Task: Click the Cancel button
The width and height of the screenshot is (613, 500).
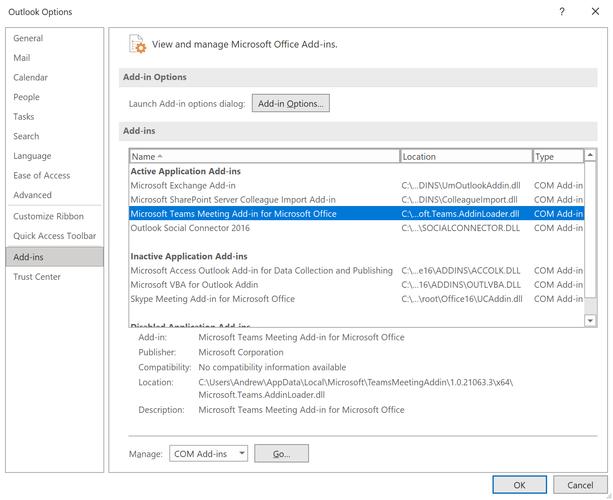Action: (579, 485)
